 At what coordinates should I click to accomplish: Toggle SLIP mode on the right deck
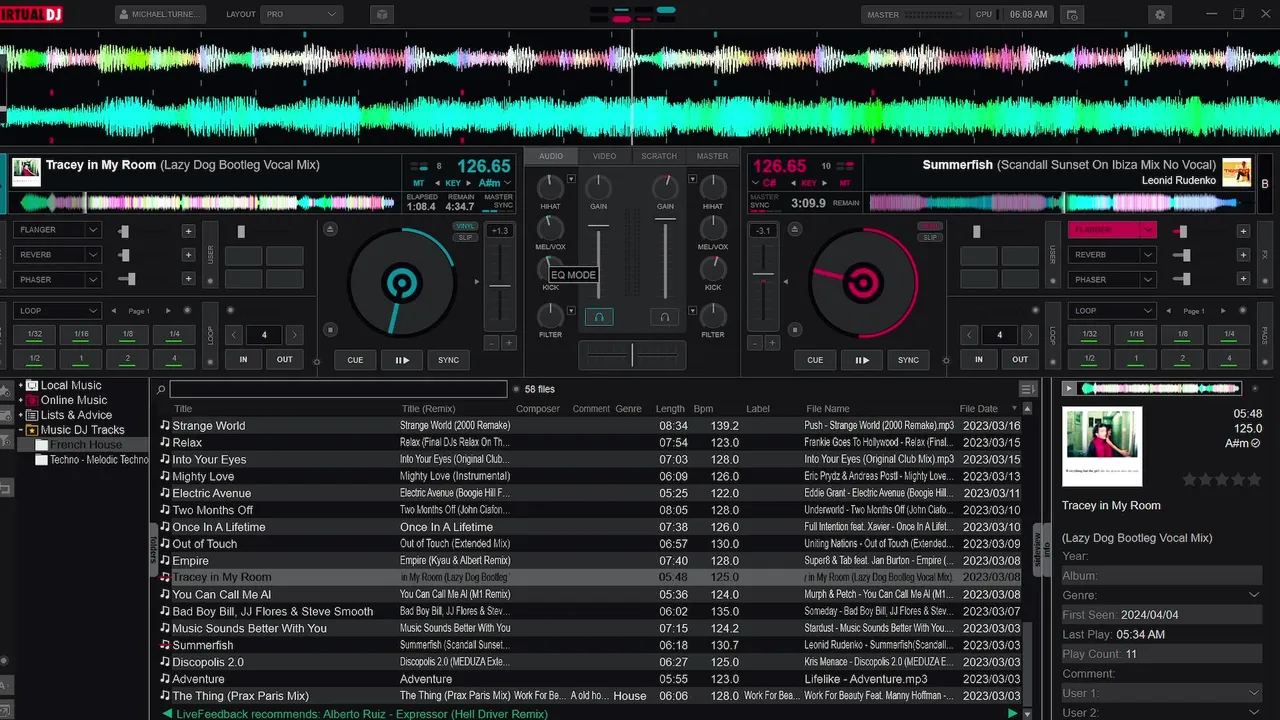click(930, 237)
